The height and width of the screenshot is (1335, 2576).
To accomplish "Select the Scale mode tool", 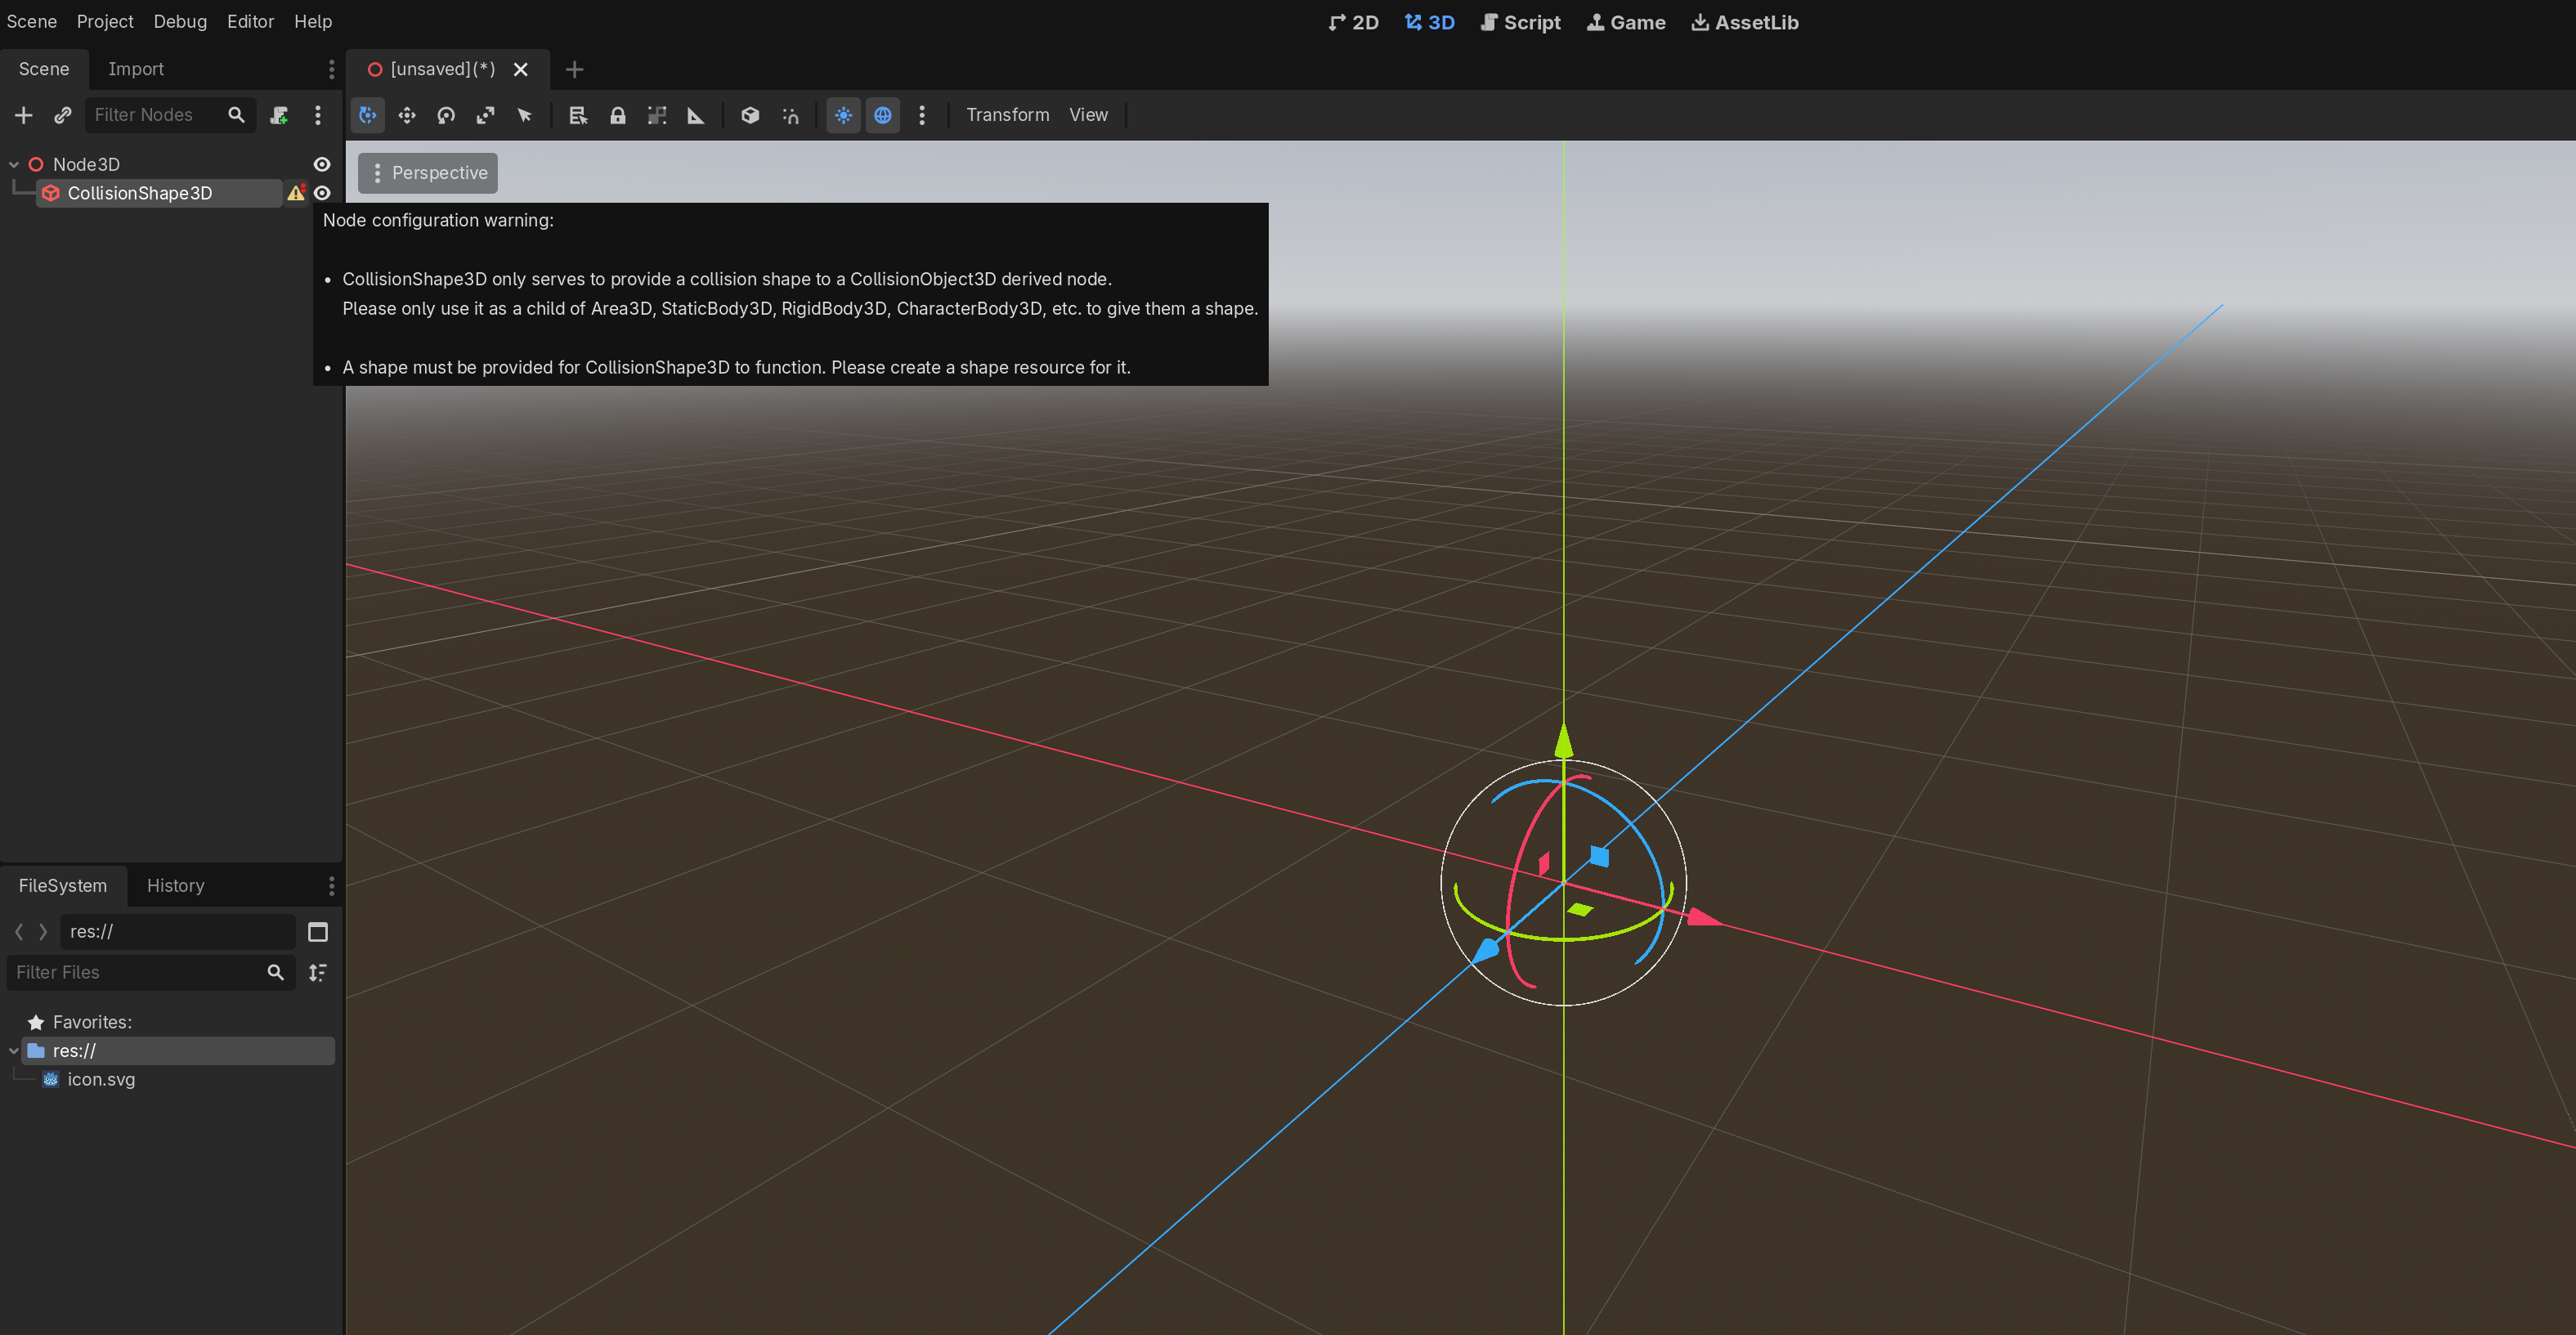I will point(485,115).
